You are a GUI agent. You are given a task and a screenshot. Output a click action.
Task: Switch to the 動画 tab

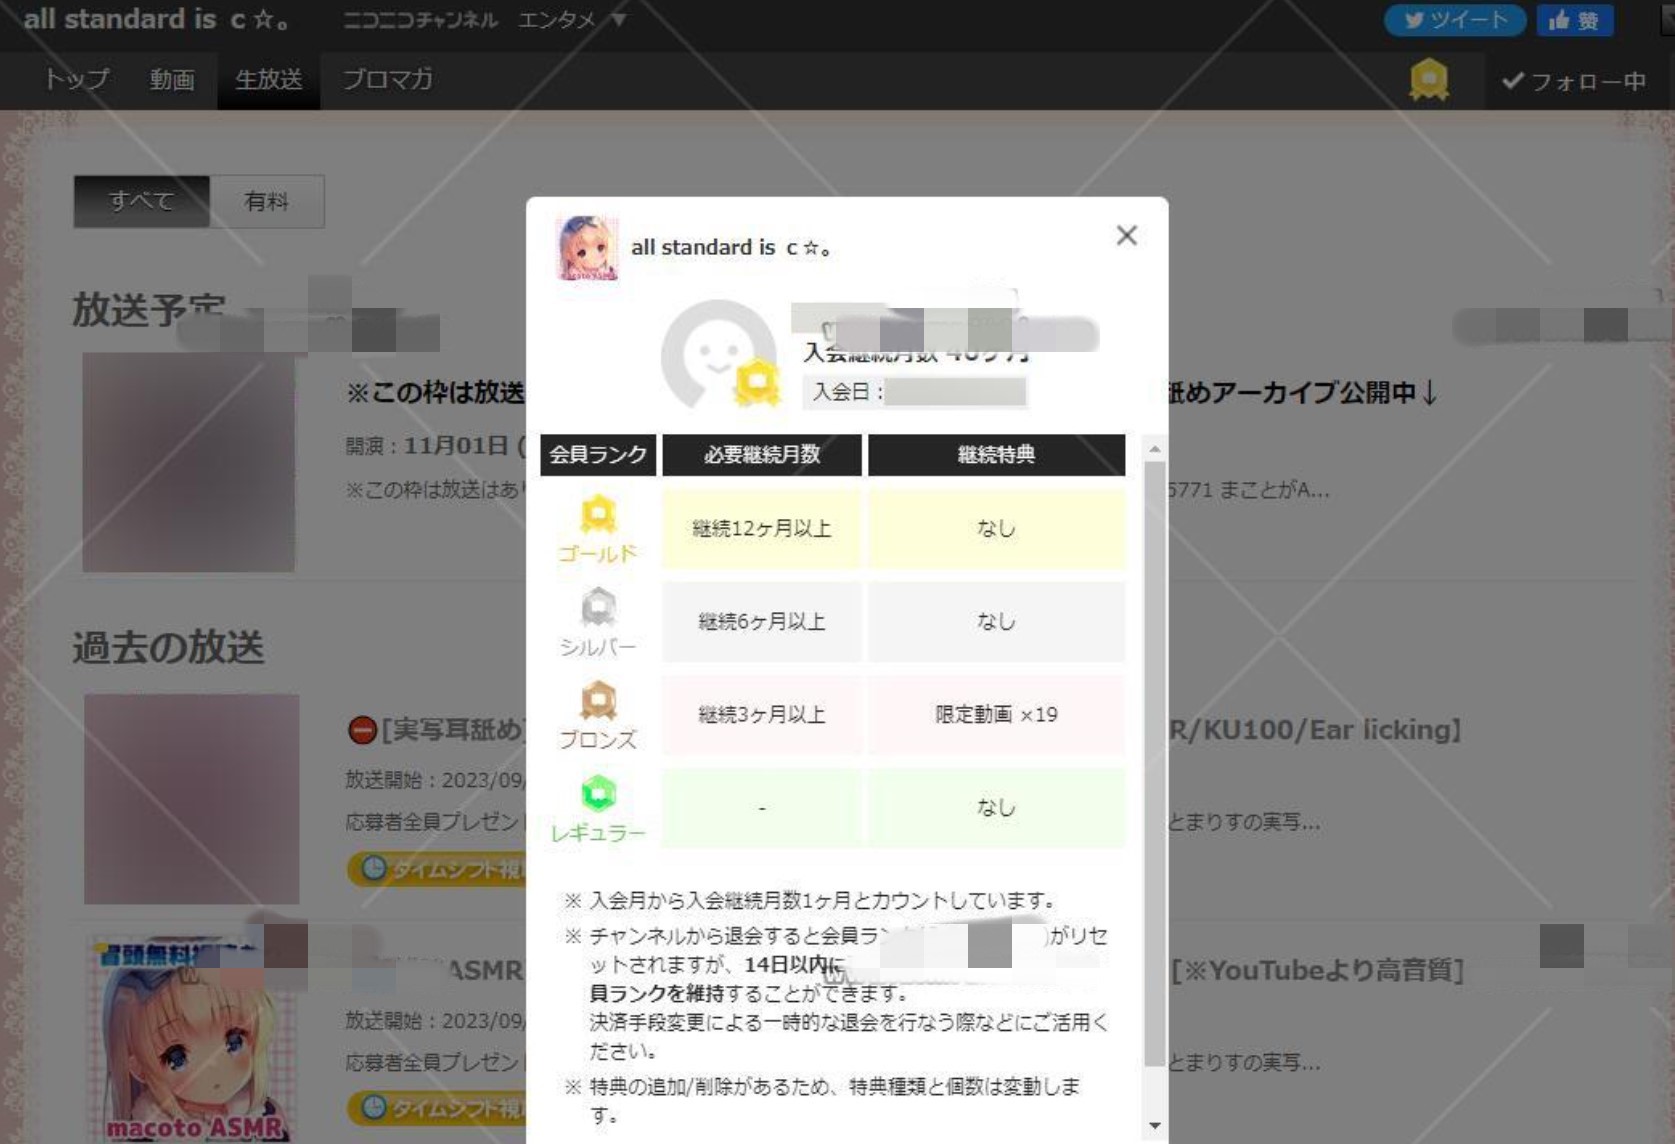click(x=171, y=80)
